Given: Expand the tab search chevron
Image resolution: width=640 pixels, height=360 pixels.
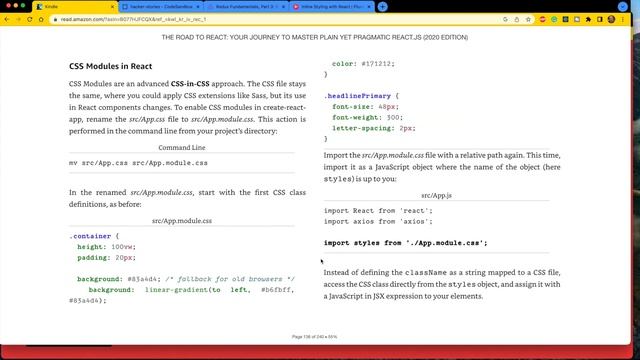Looking at the screenshot, I should click(x=622, y=7).
